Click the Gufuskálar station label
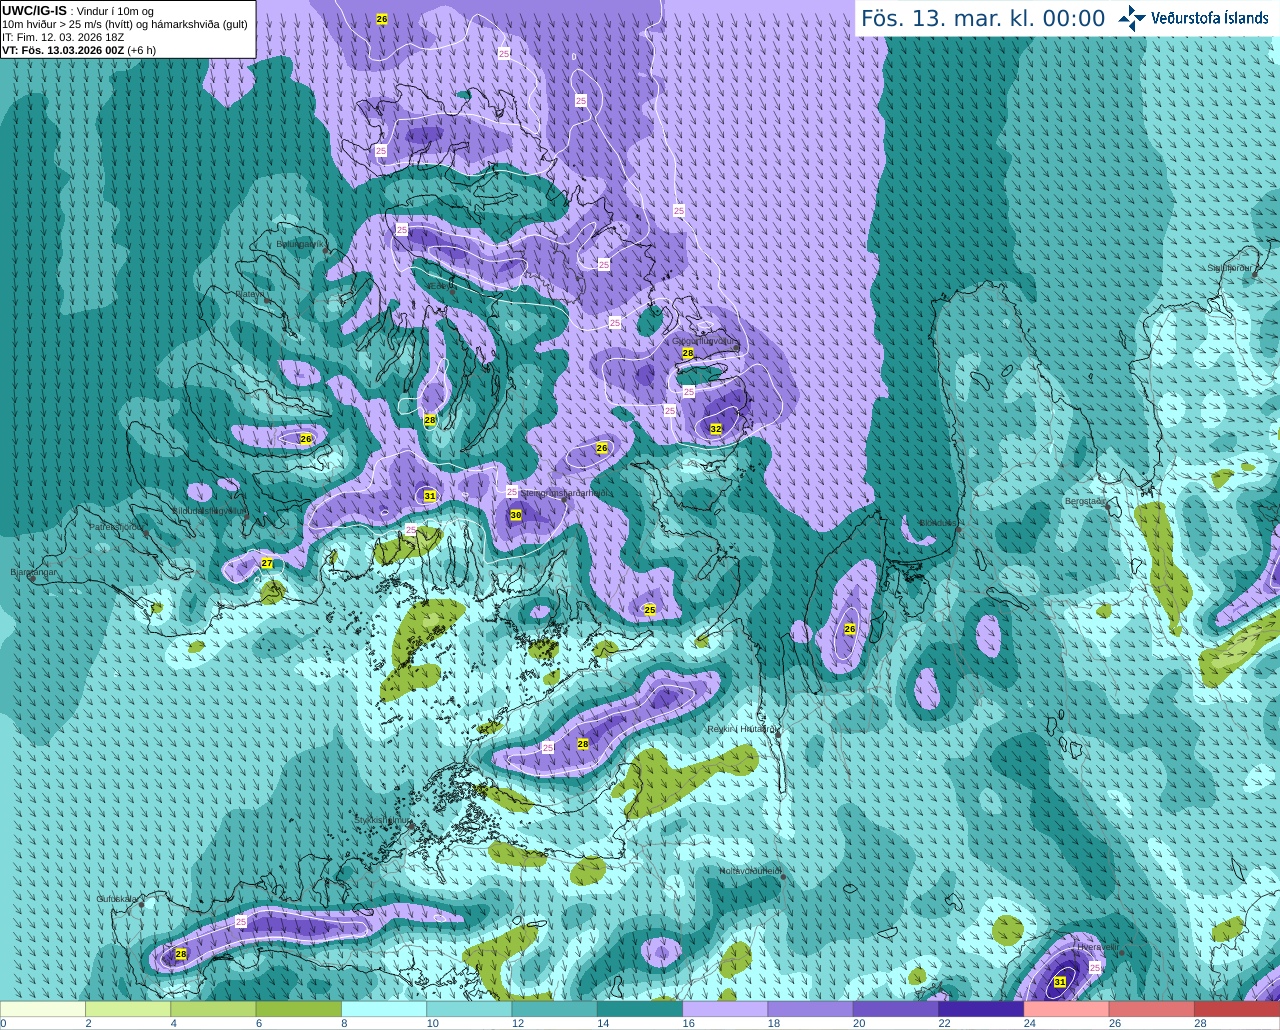Image resolution: width=1280 pixels, height=1030 pixels. point(117,899)
